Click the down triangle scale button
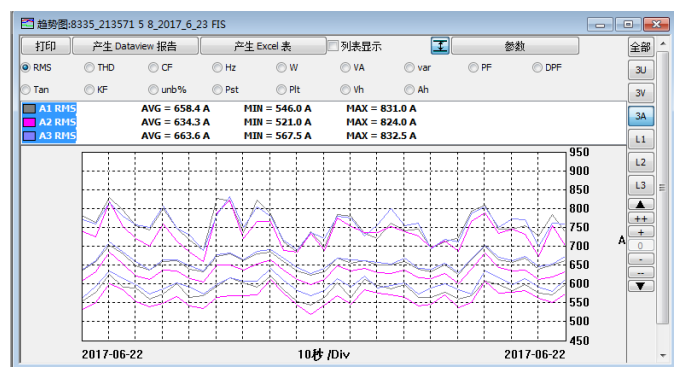This screenshot has height=380, width=685. click(640, 286)
